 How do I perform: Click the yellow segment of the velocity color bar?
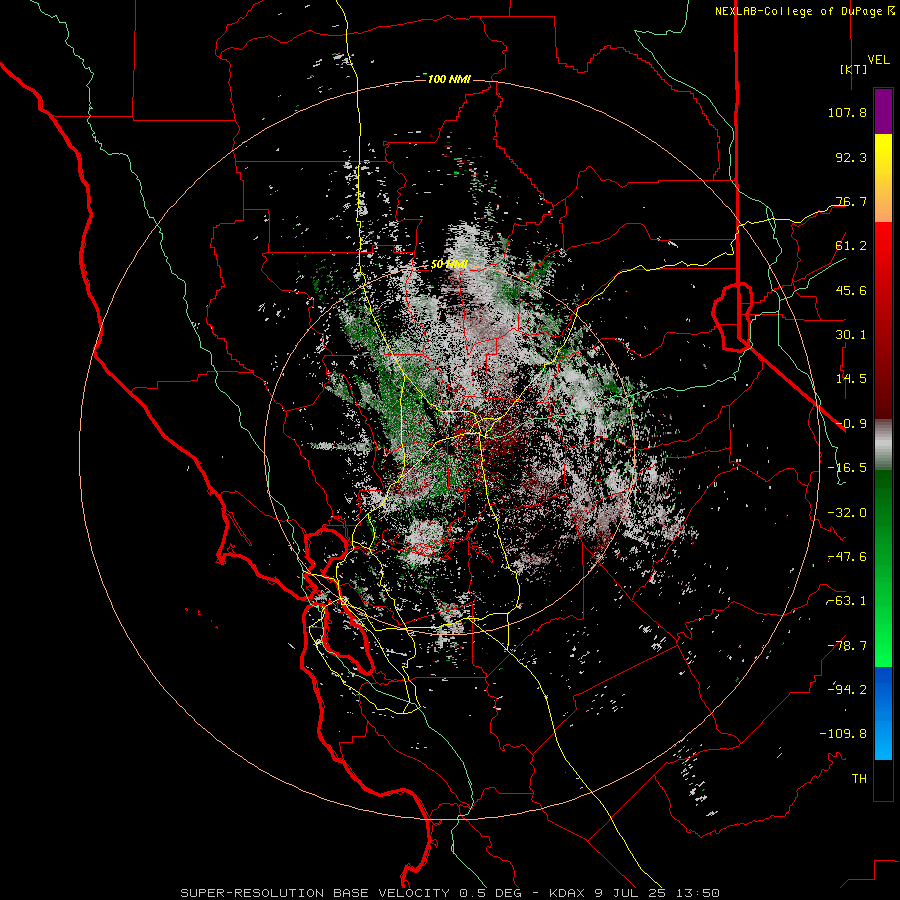883,178
